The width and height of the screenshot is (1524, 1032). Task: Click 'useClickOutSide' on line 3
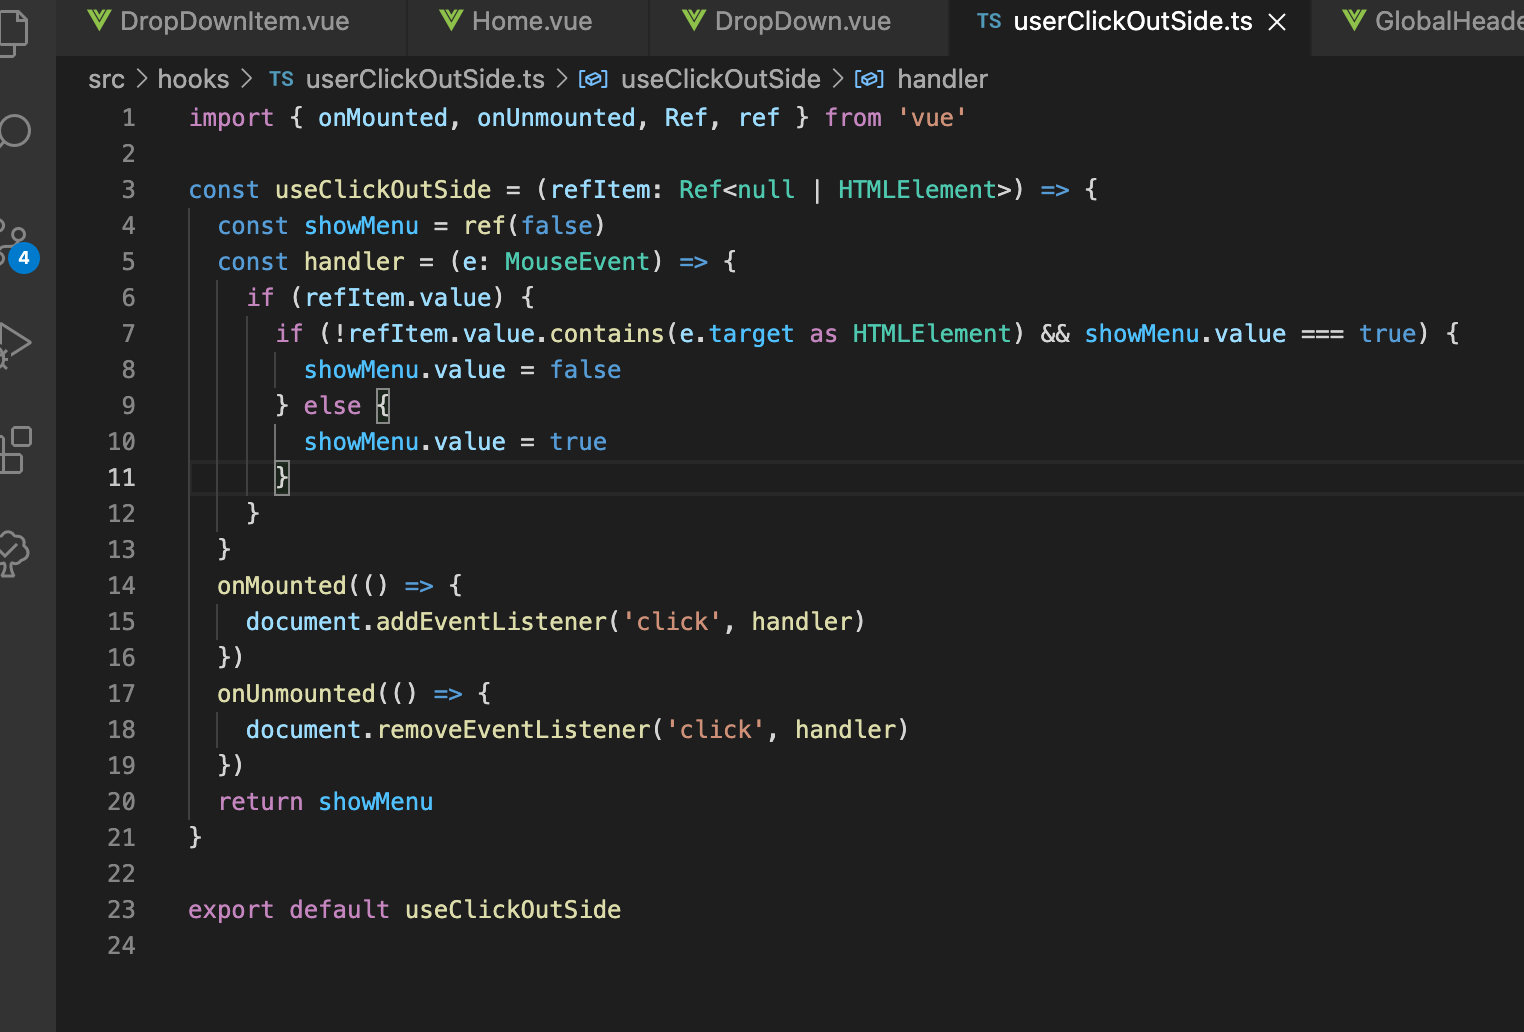[x=383, y=190]
